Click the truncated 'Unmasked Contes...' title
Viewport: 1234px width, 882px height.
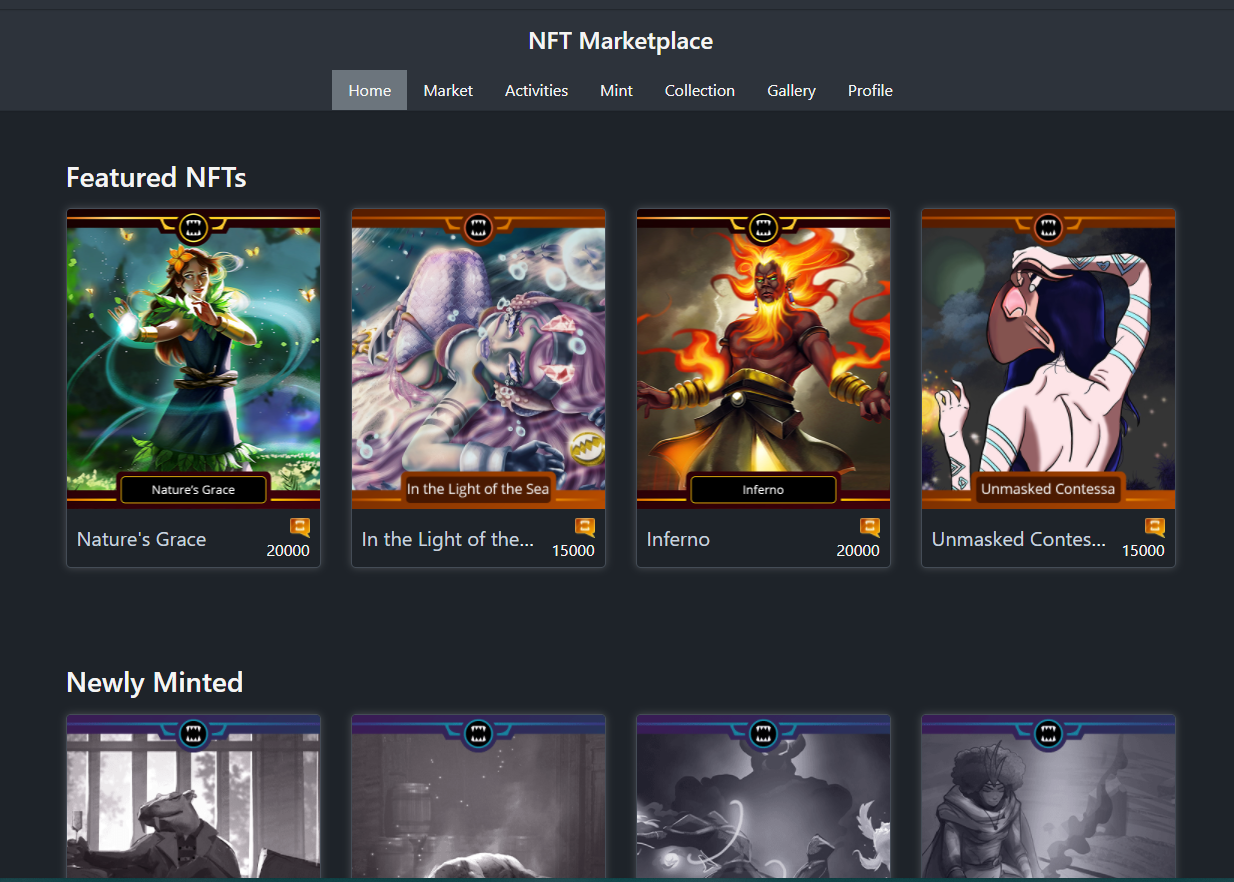(x=1019, y=539)
